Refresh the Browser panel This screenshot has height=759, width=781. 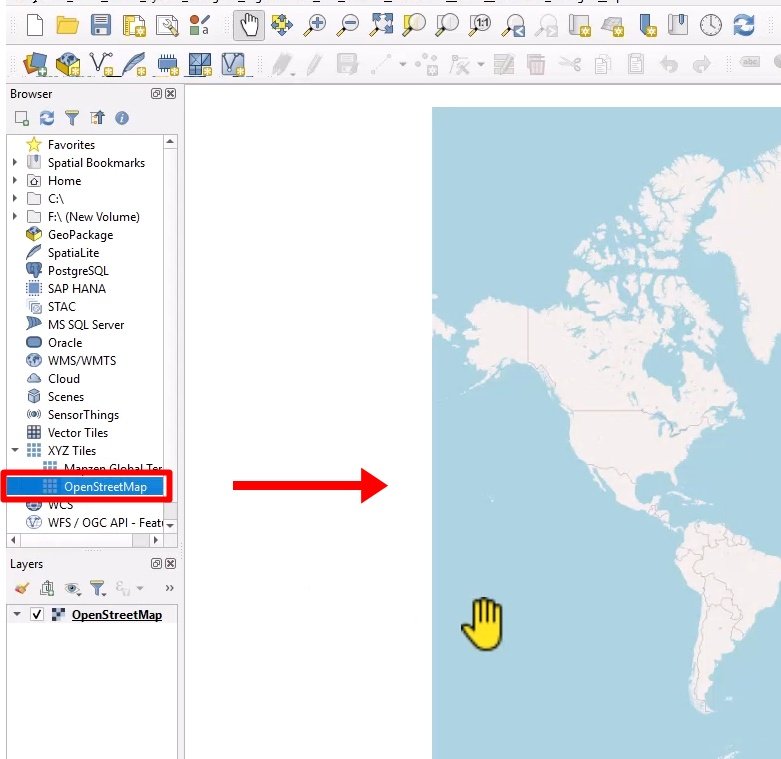point(47,118)
